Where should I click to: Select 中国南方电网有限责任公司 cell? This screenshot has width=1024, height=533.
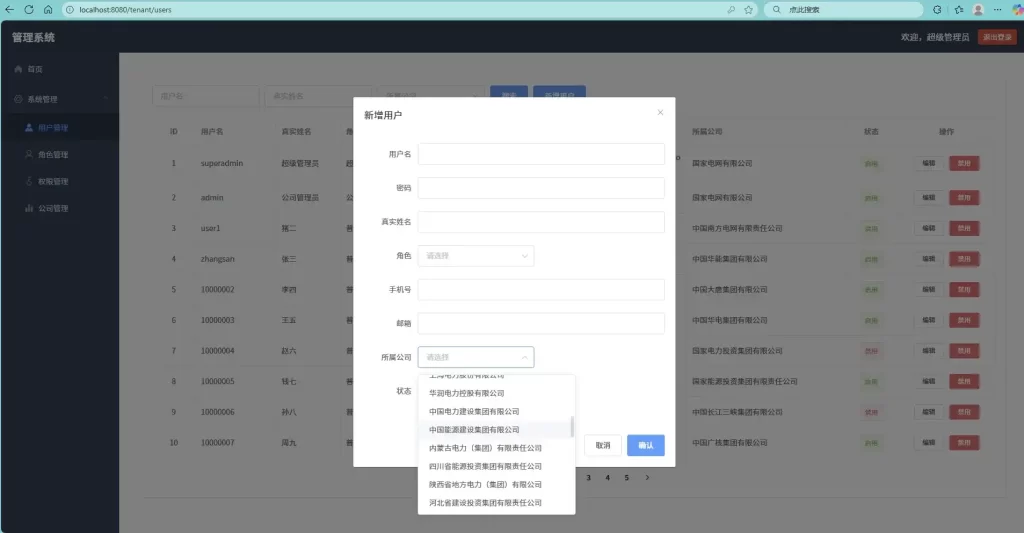pos(737,228)
